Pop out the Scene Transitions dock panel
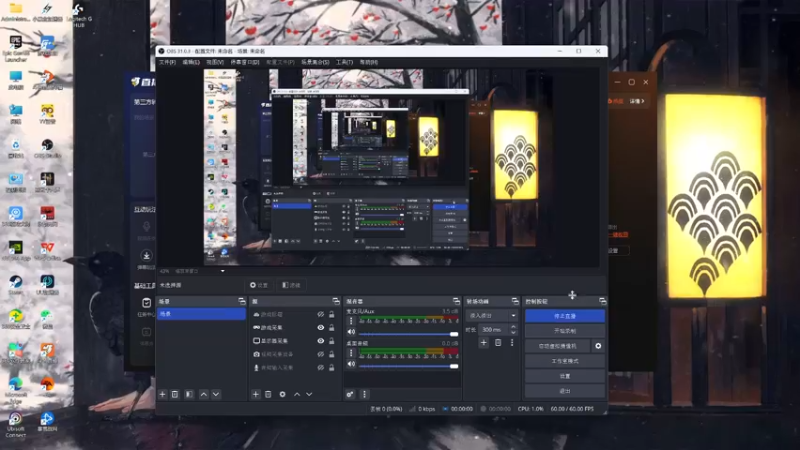This screenshot has width=800, height=450. tap(515, 302)
